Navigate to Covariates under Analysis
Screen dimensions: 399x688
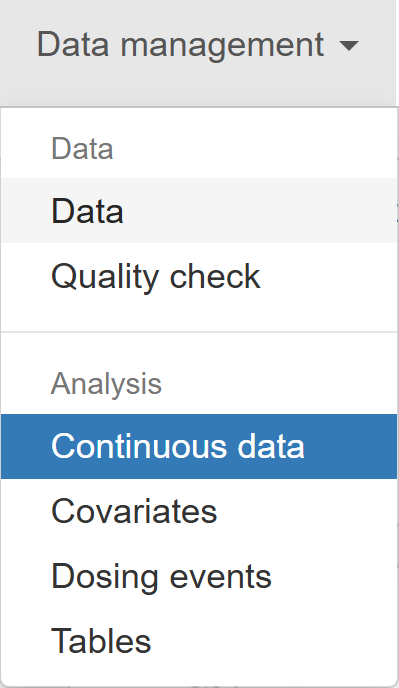click(x=199, y=511)
